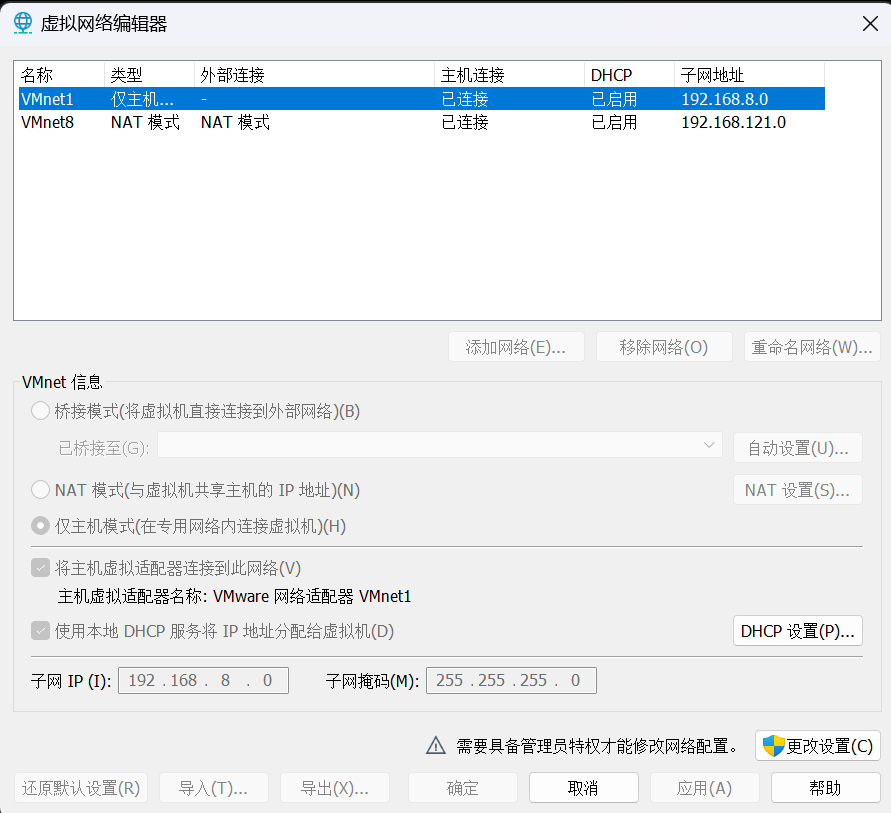891x813 pixels.
Task: Toggle 使用本地 DHCP 服务 checkbox
Action: pyautogui.click(x=40, y=631)
